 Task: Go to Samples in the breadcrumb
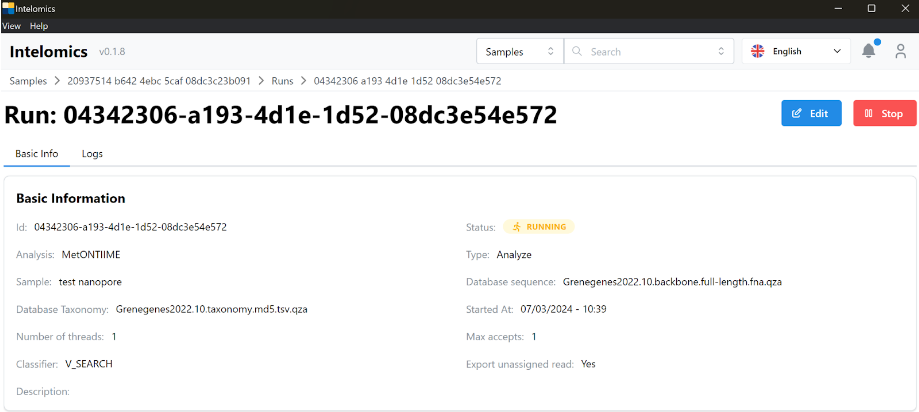pyautogui.click(x=28, y=80)
